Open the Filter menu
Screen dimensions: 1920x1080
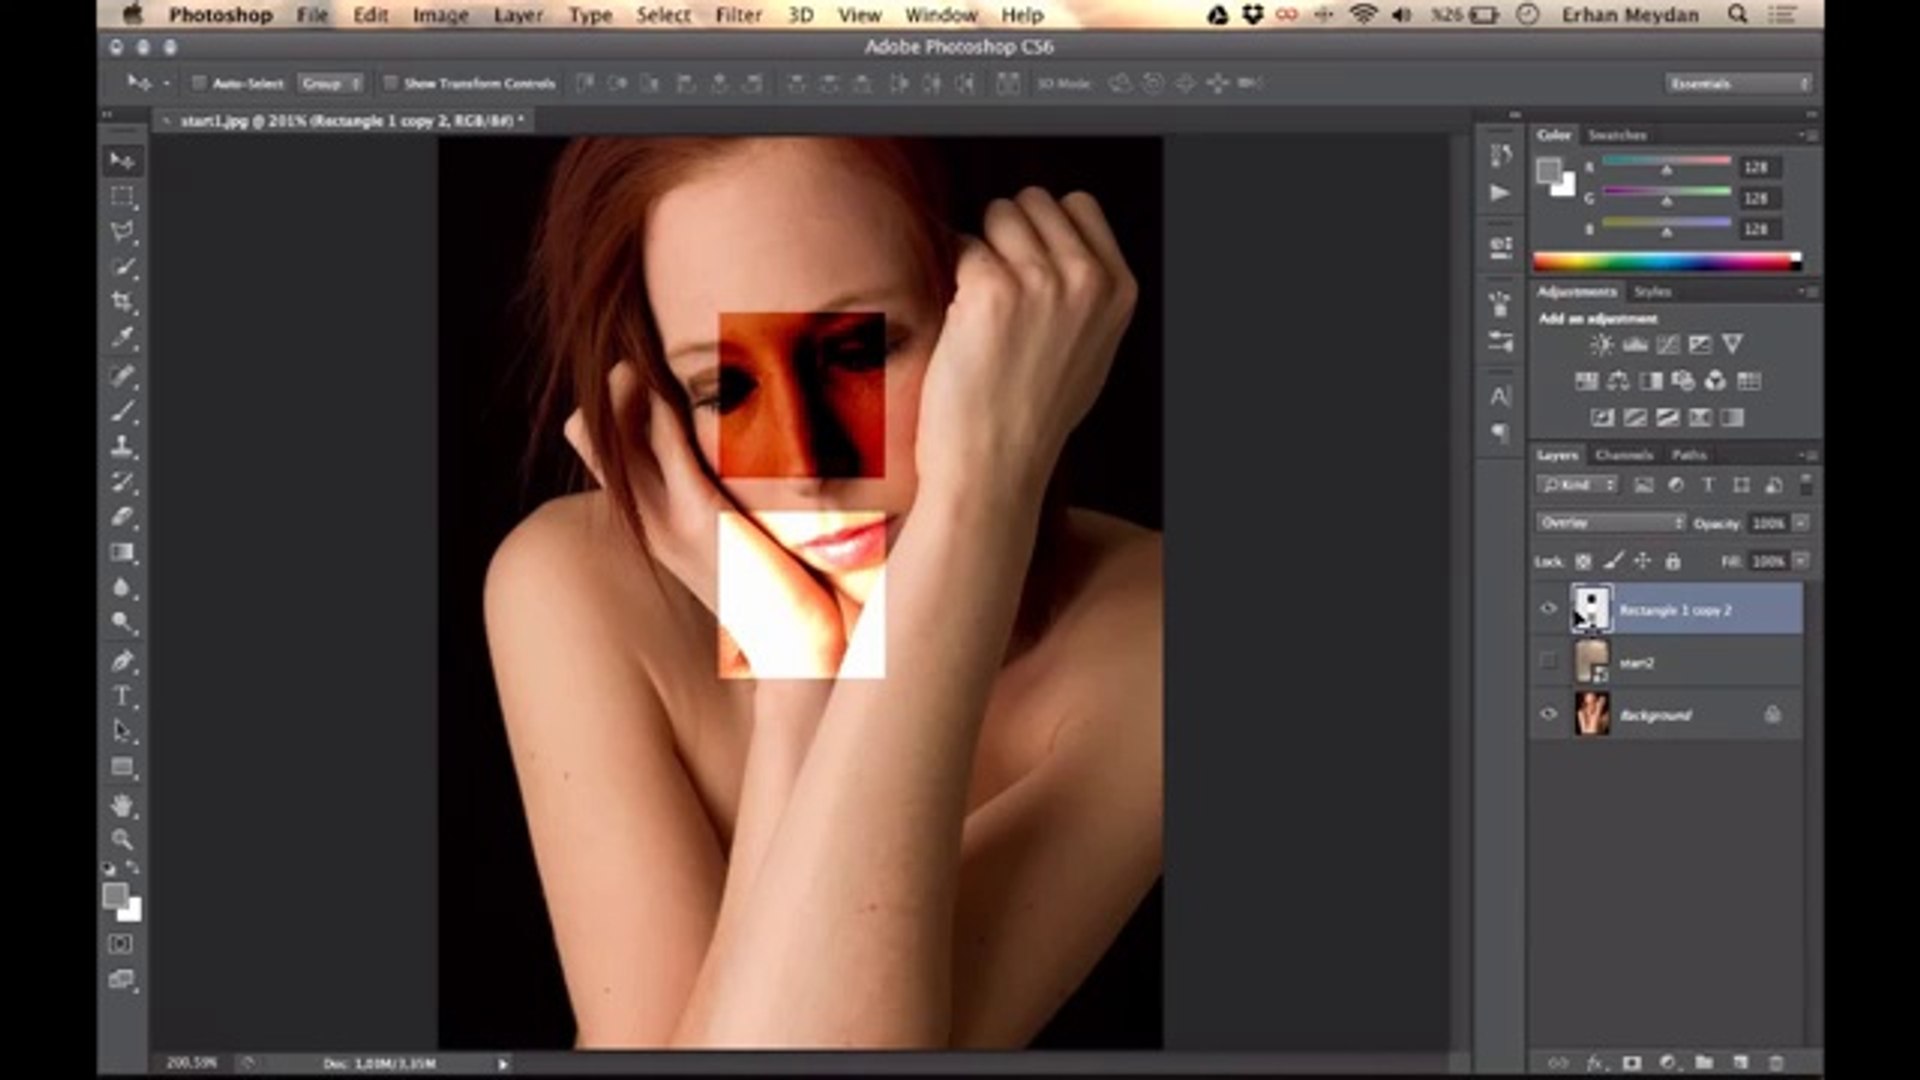point(738,15)
